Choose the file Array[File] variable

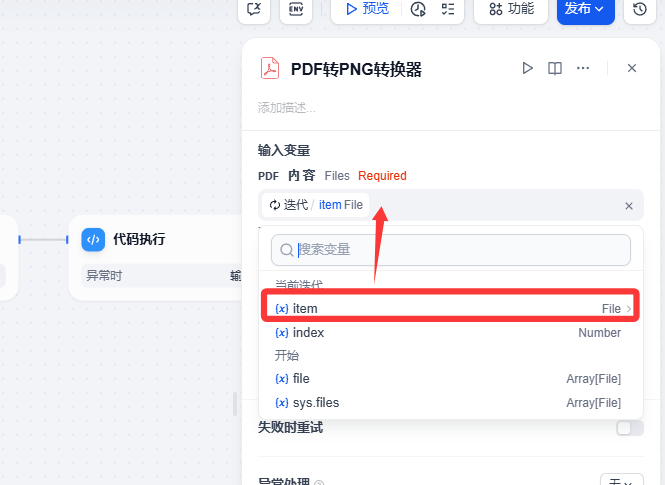tap(450, 379)
